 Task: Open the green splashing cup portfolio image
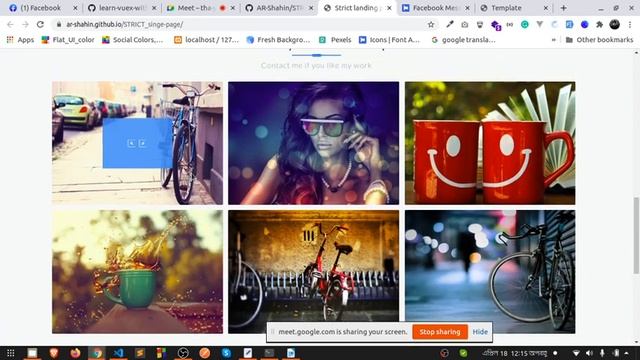coord(137,271)
